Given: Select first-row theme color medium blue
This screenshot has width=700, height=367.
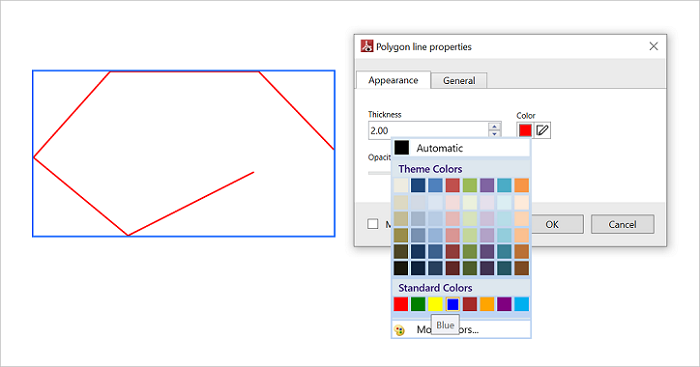Looking at the screenshot, I should tap(435, 185).
